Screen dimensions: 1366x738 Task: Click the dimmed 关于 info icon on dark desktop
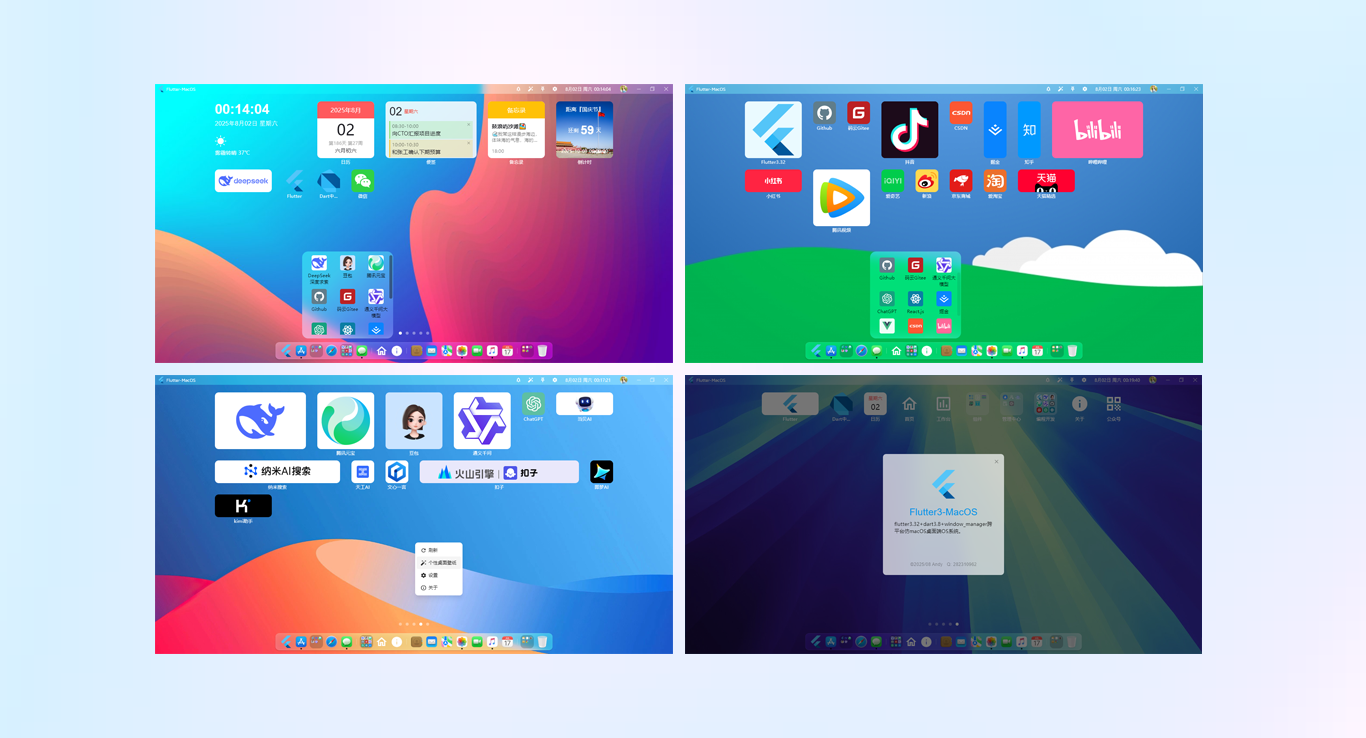point(1080,404)
